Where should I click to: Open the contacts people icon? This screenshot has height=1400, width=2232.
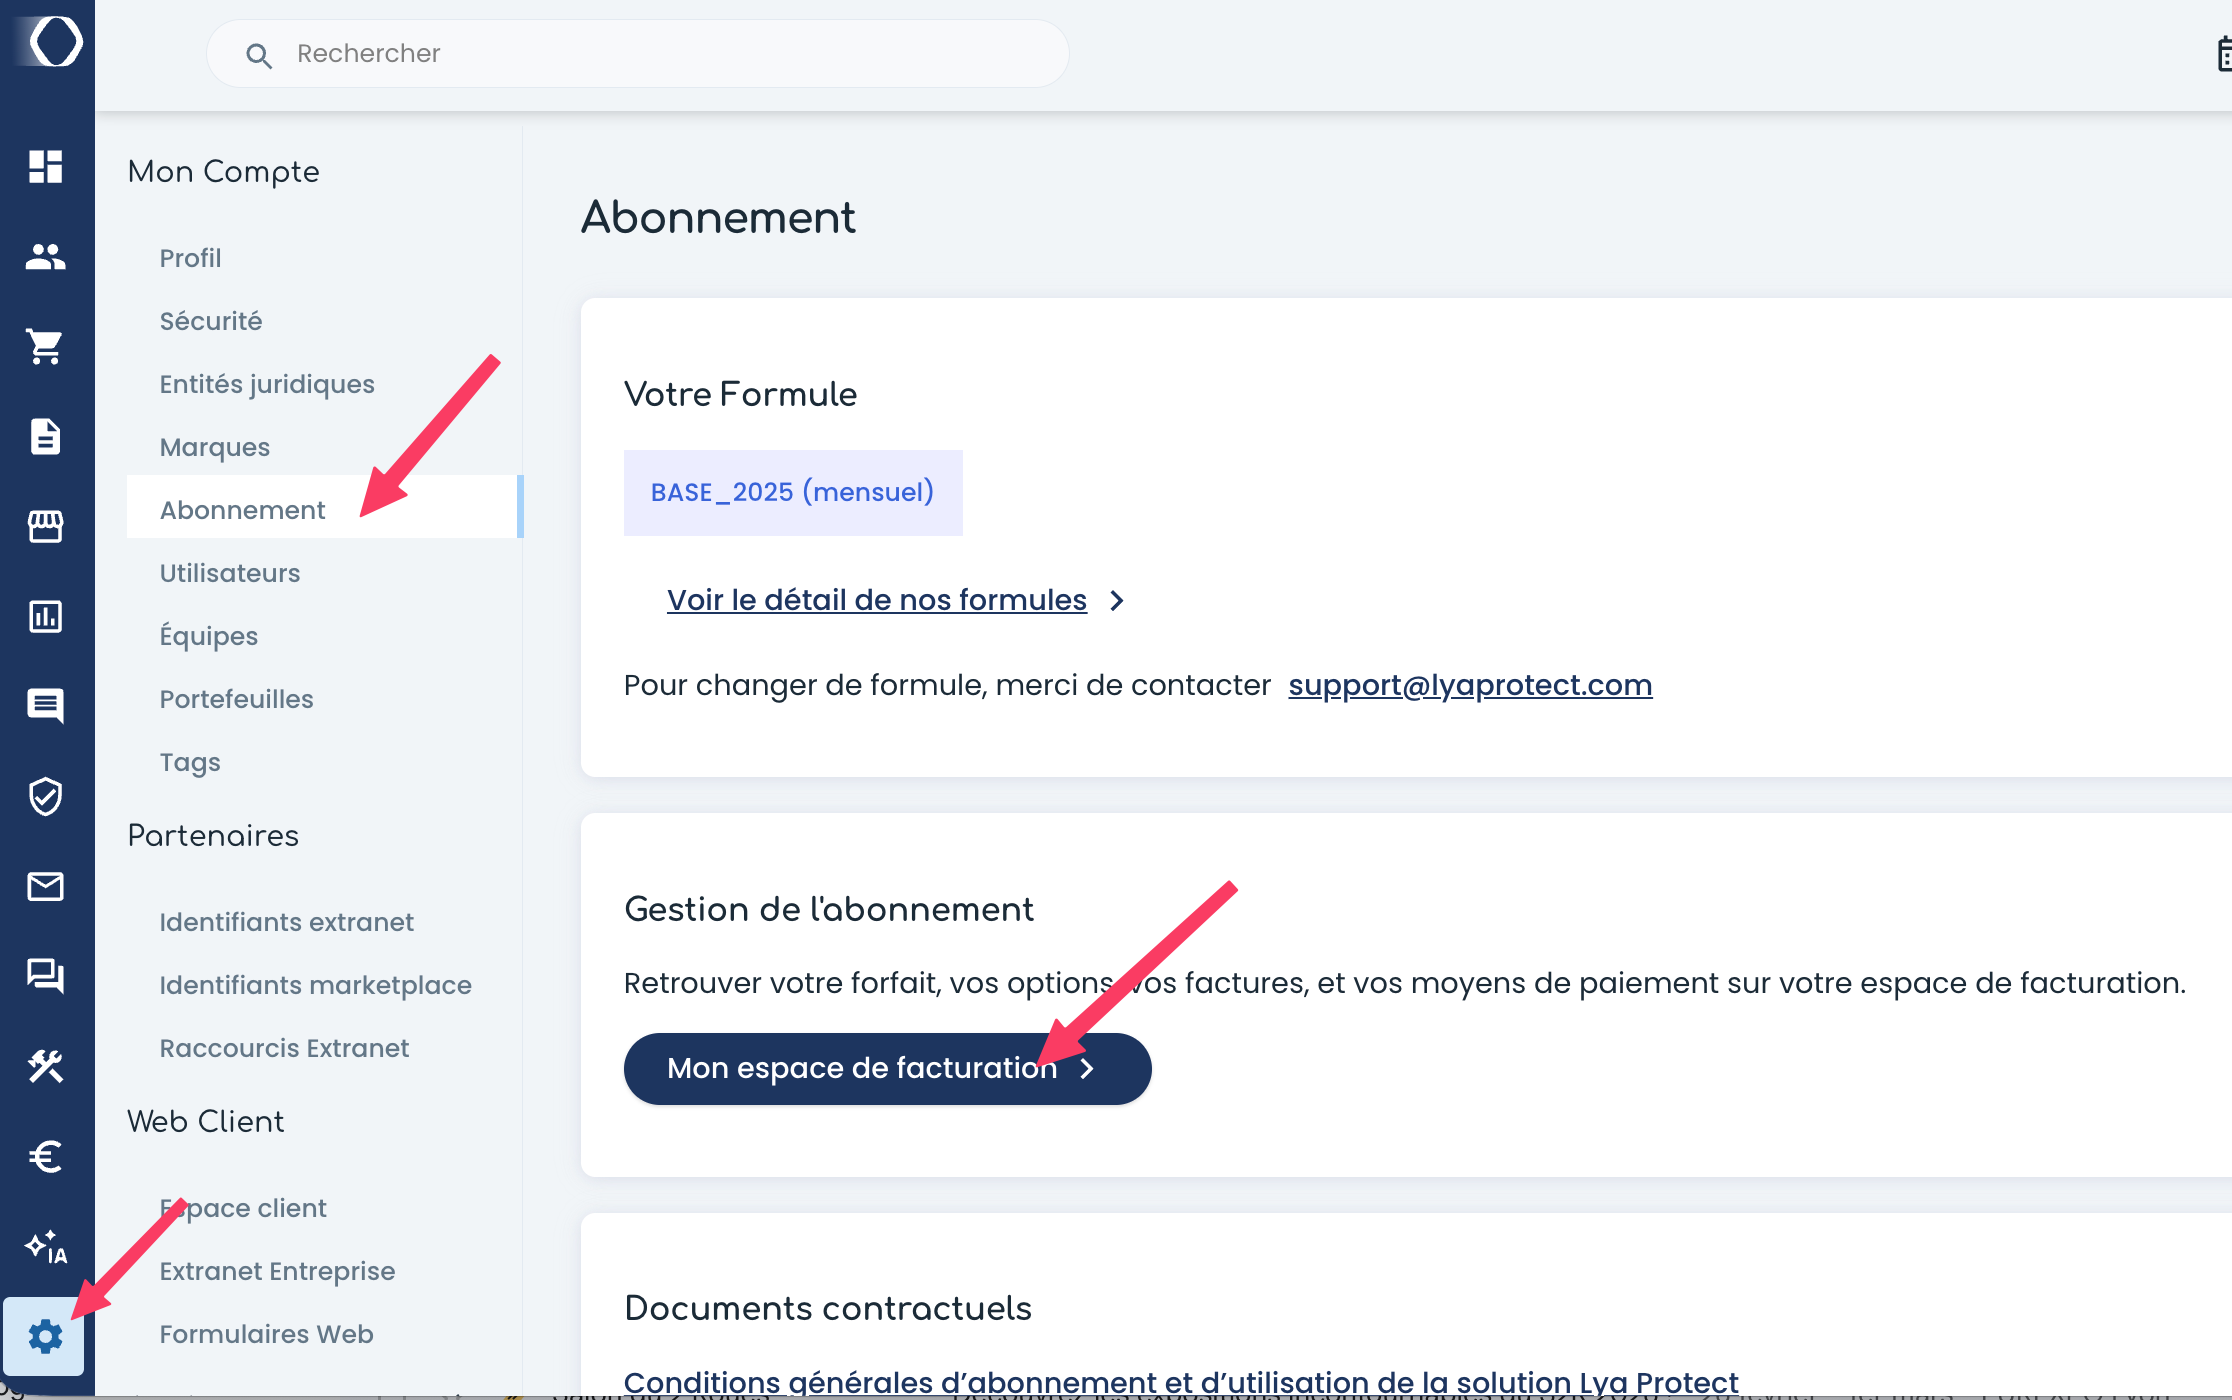[x=46, y=257]
